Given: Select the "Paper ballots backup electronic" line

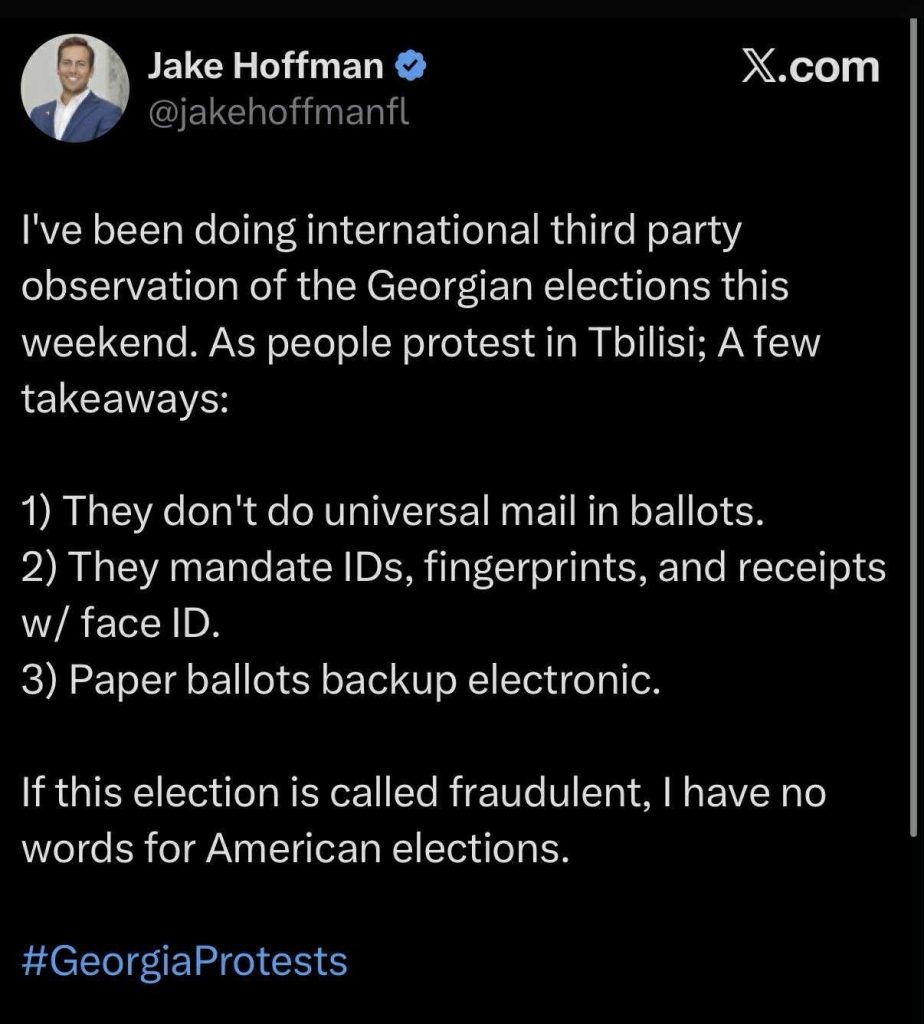Looking at the screenshot, I should (x=341, y=683).
